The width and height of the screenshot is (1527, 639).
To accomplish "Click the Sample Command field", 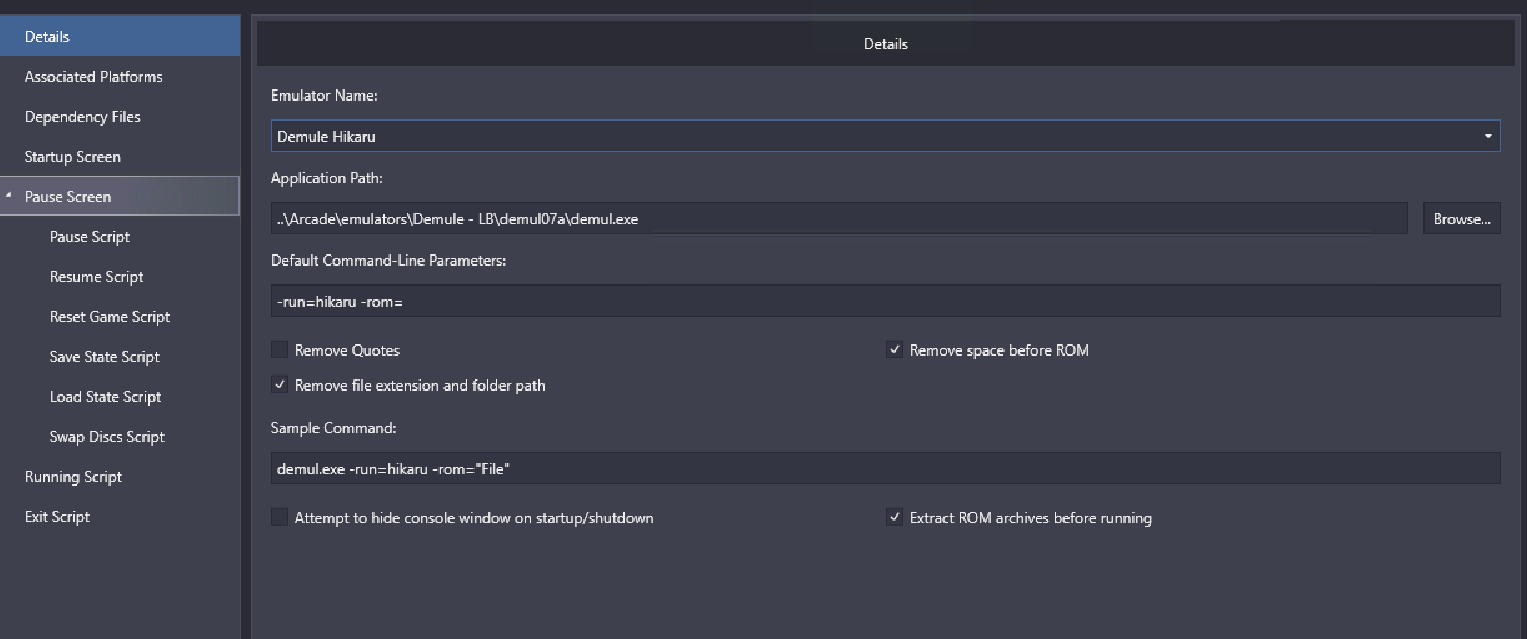I will click(885, 467).
